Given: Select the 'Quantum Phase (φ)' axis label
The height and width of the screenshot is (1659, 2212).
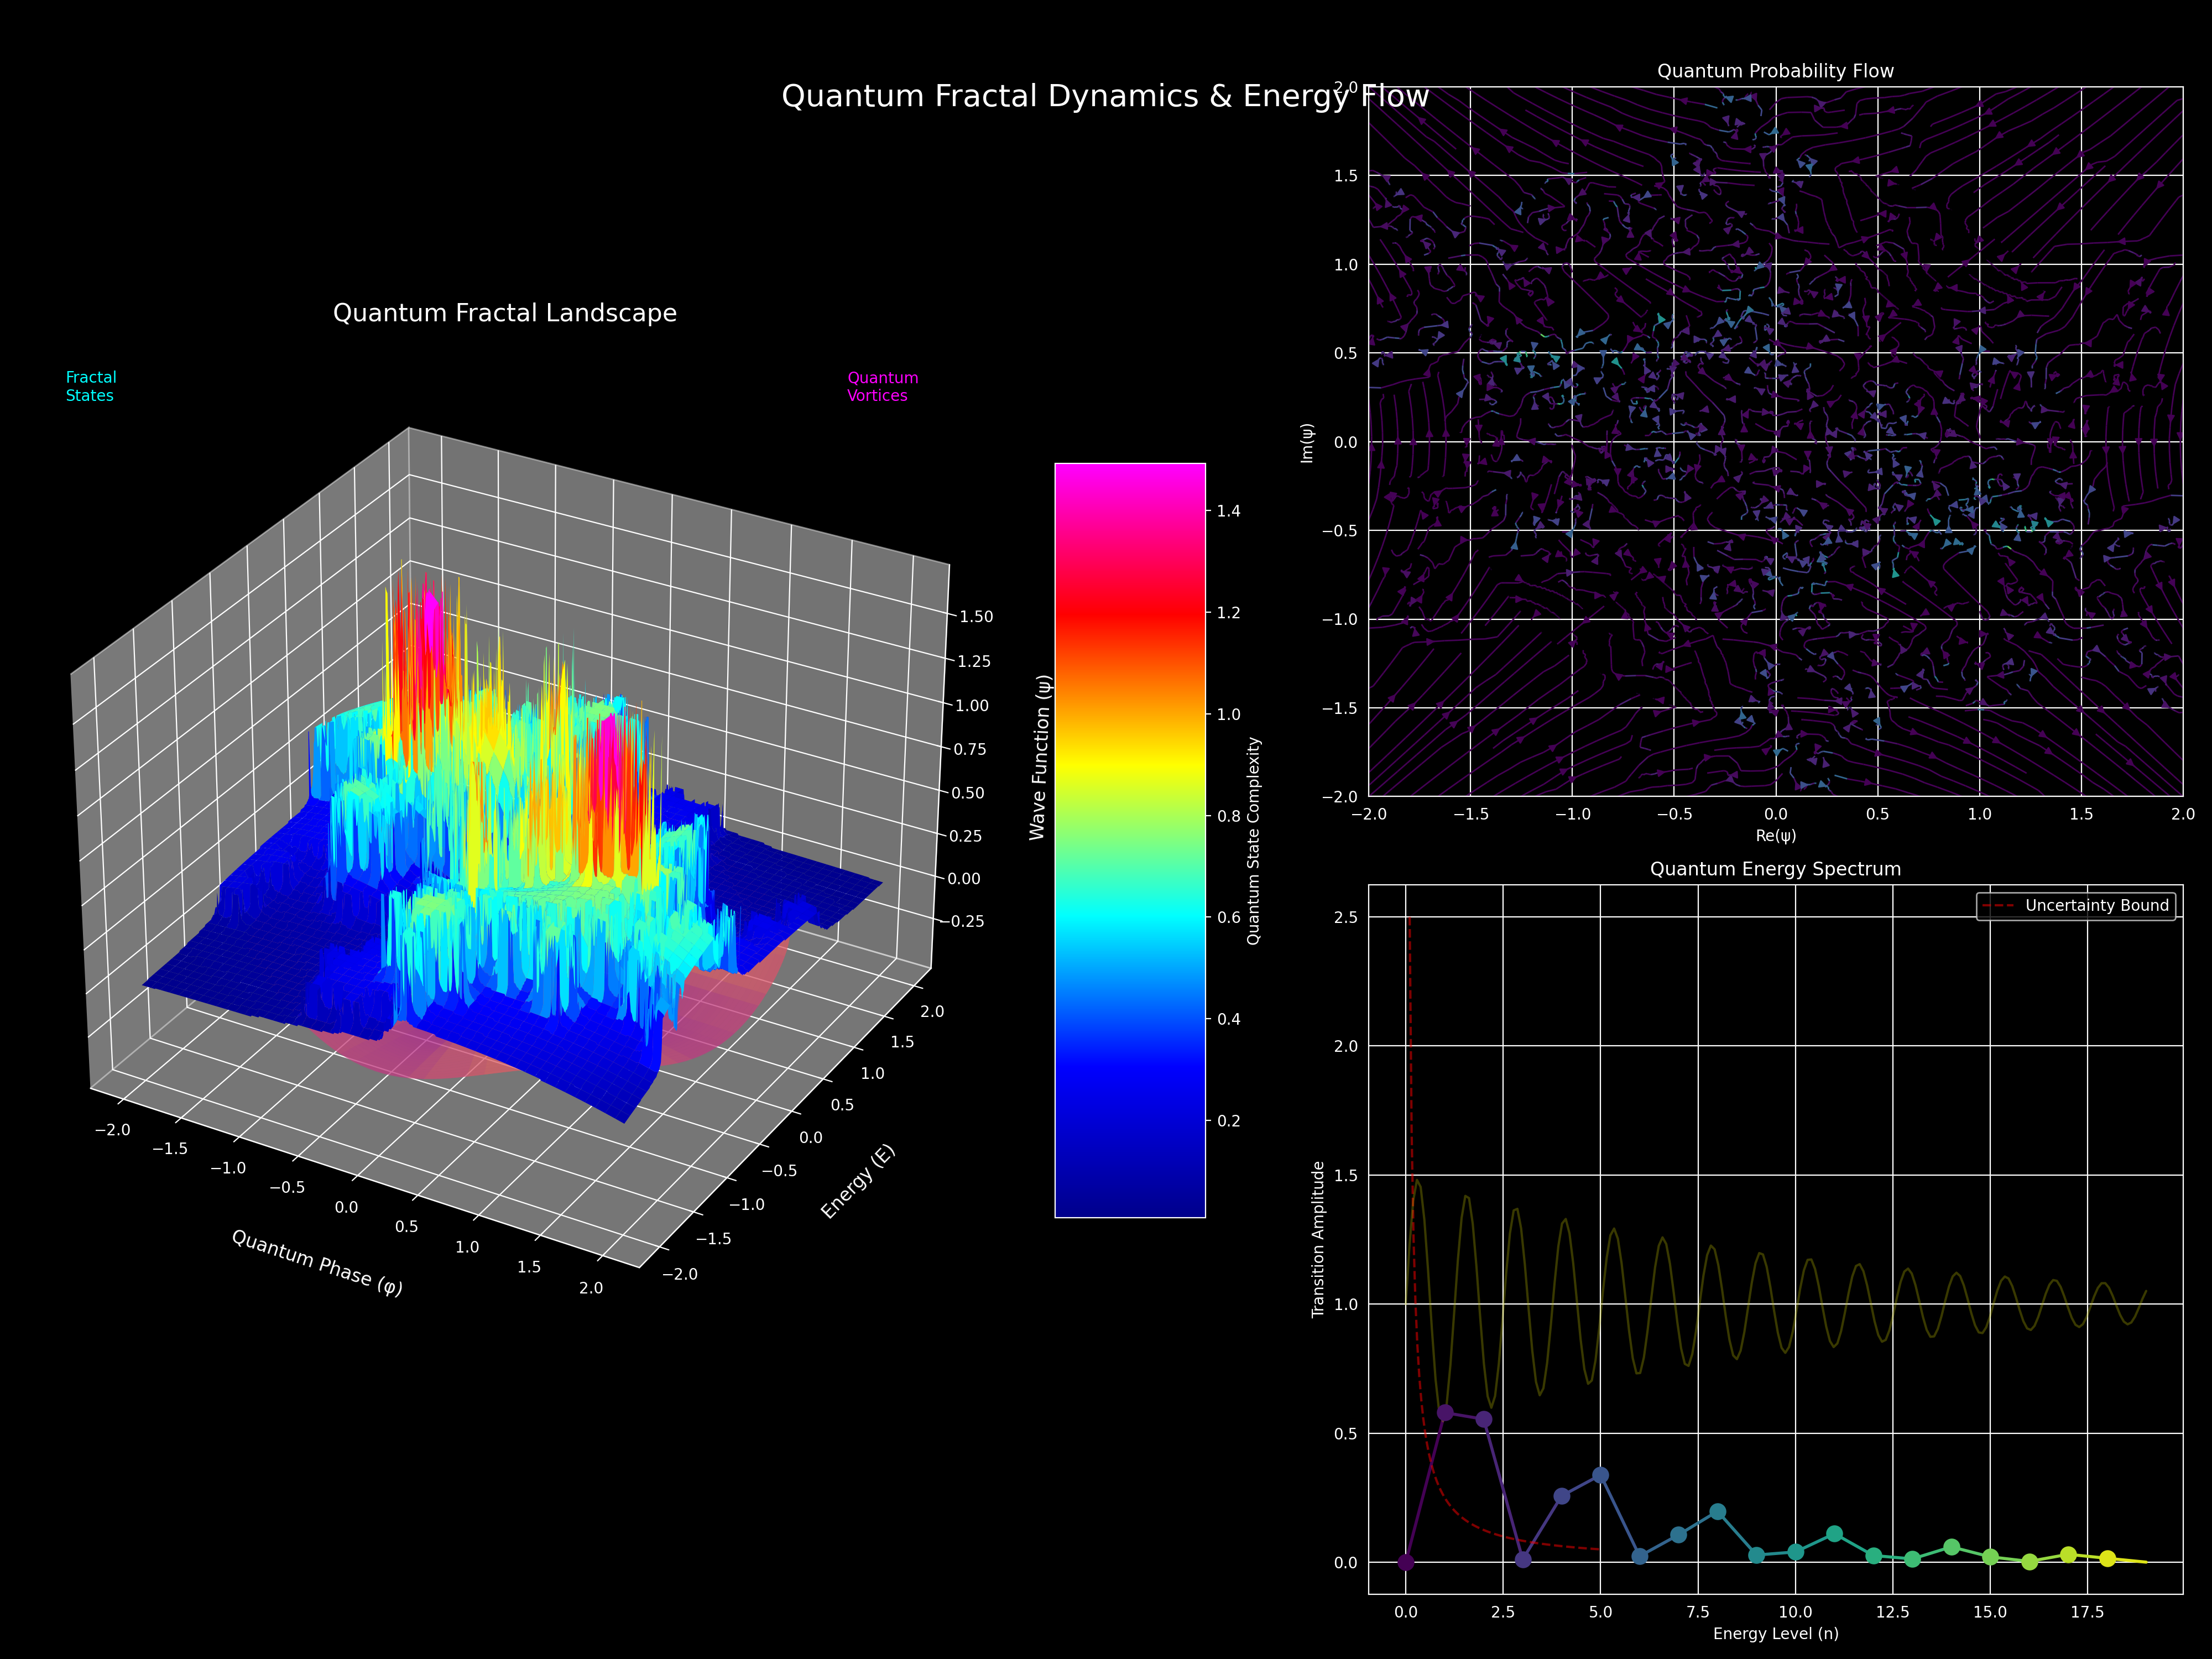Looking at the screenshot, I should (x=318, y=1263).
